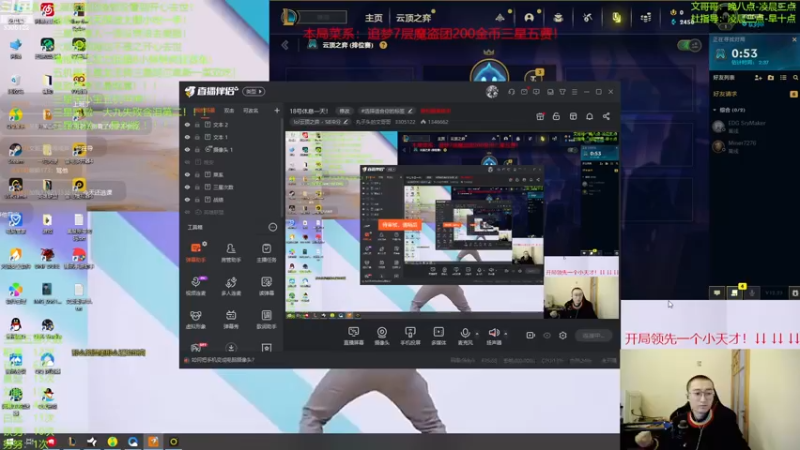Toggle LoL lobby party switch
Image resolution: width=800 pixels, height=450 pixels.
(x=689, y=45)
